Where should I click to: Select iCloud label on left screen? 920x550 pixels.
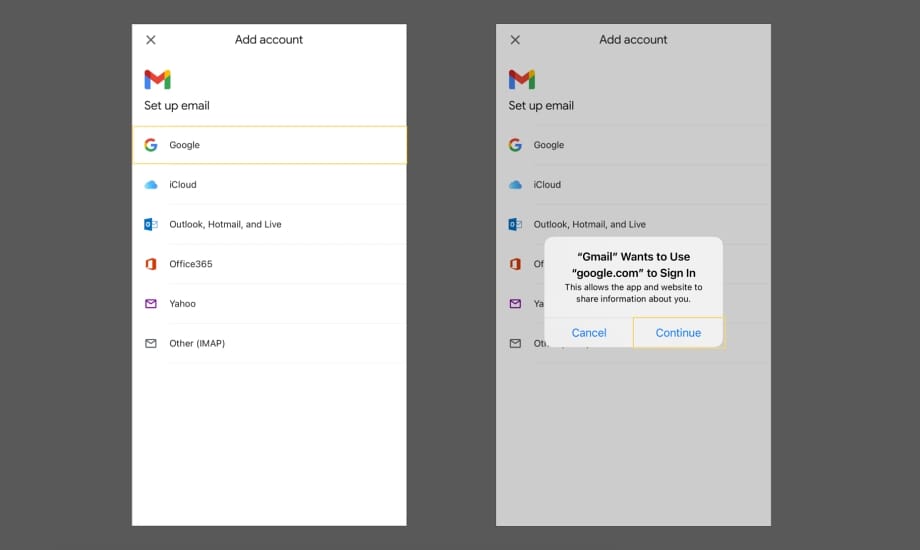click(x=182, y=184)
